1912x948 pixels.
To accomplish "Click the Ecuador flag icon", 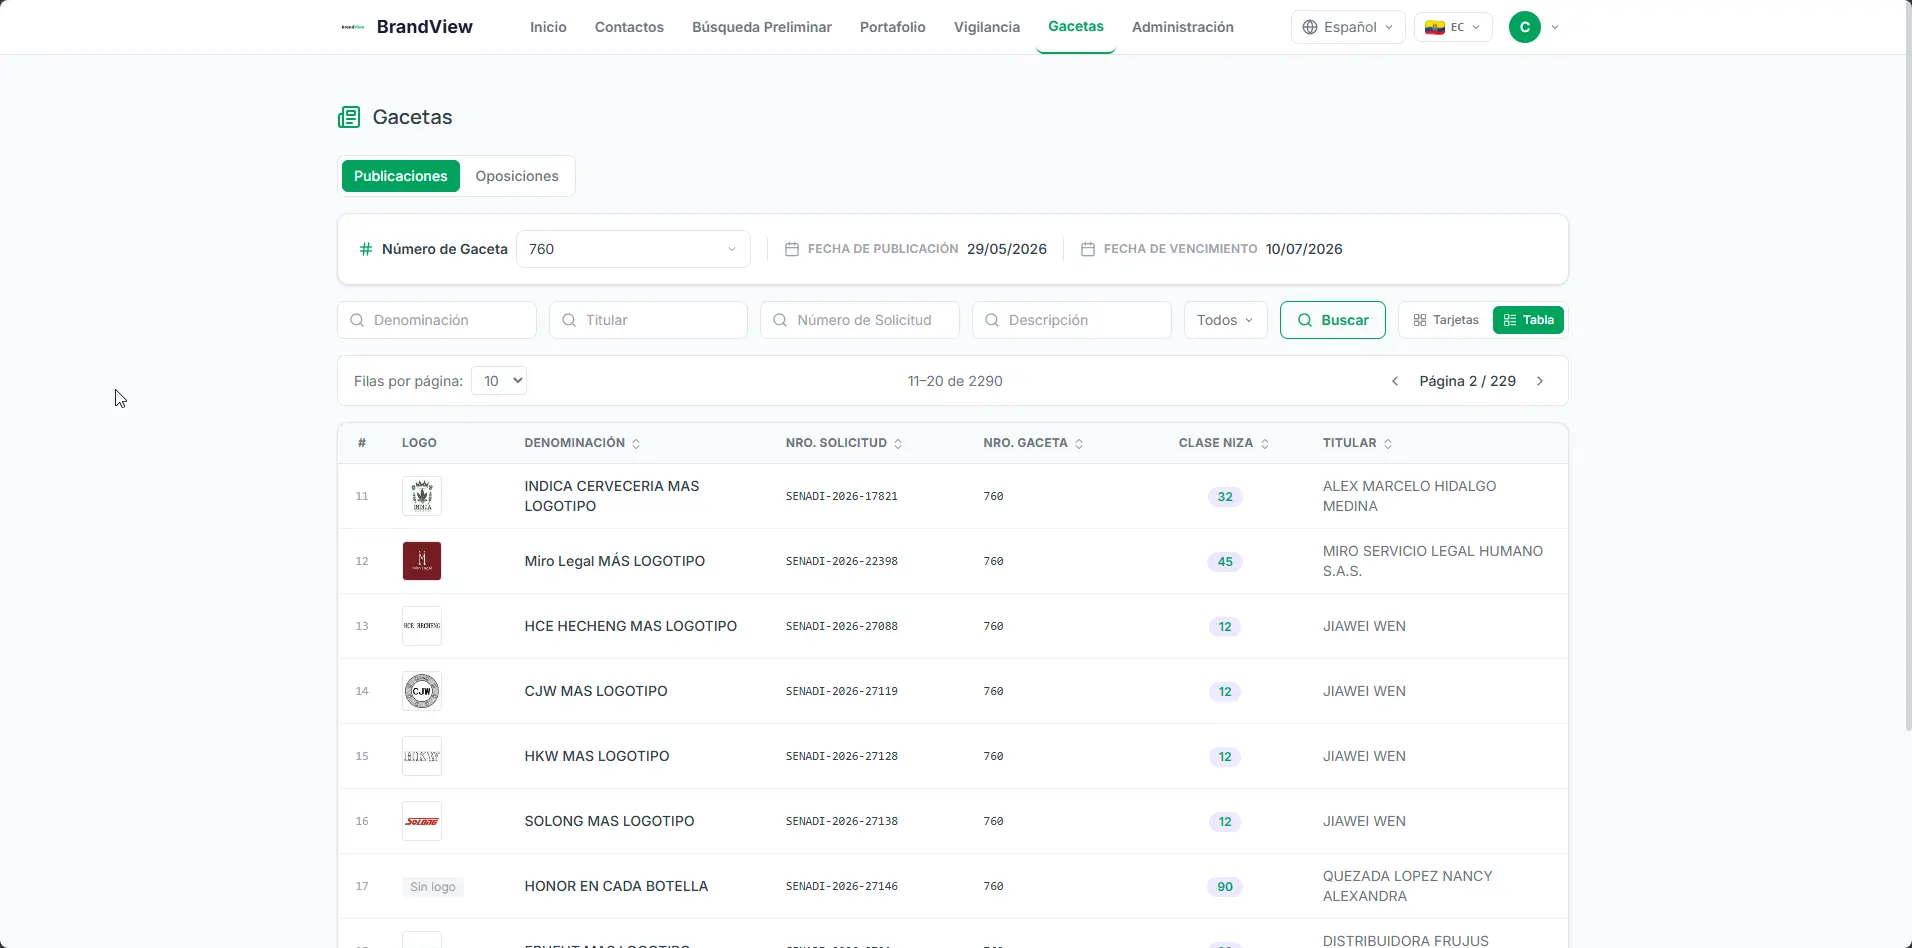I will point(1434,27).
